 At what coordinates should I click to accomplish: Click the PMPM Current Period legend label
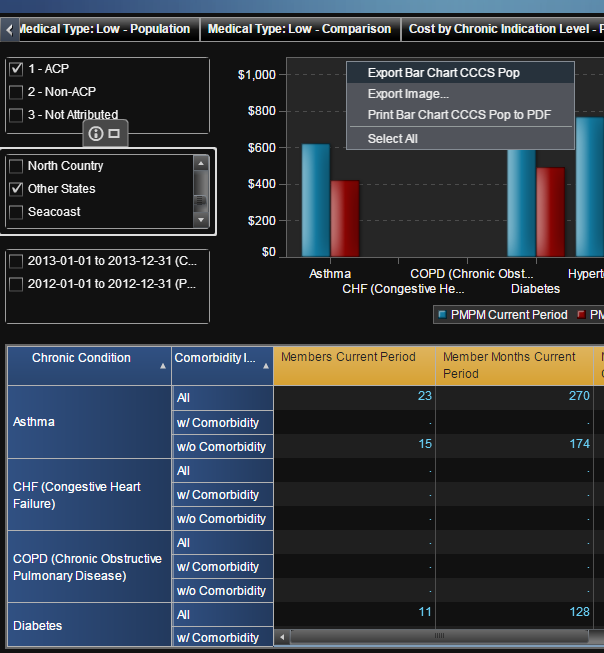[509, 314]
